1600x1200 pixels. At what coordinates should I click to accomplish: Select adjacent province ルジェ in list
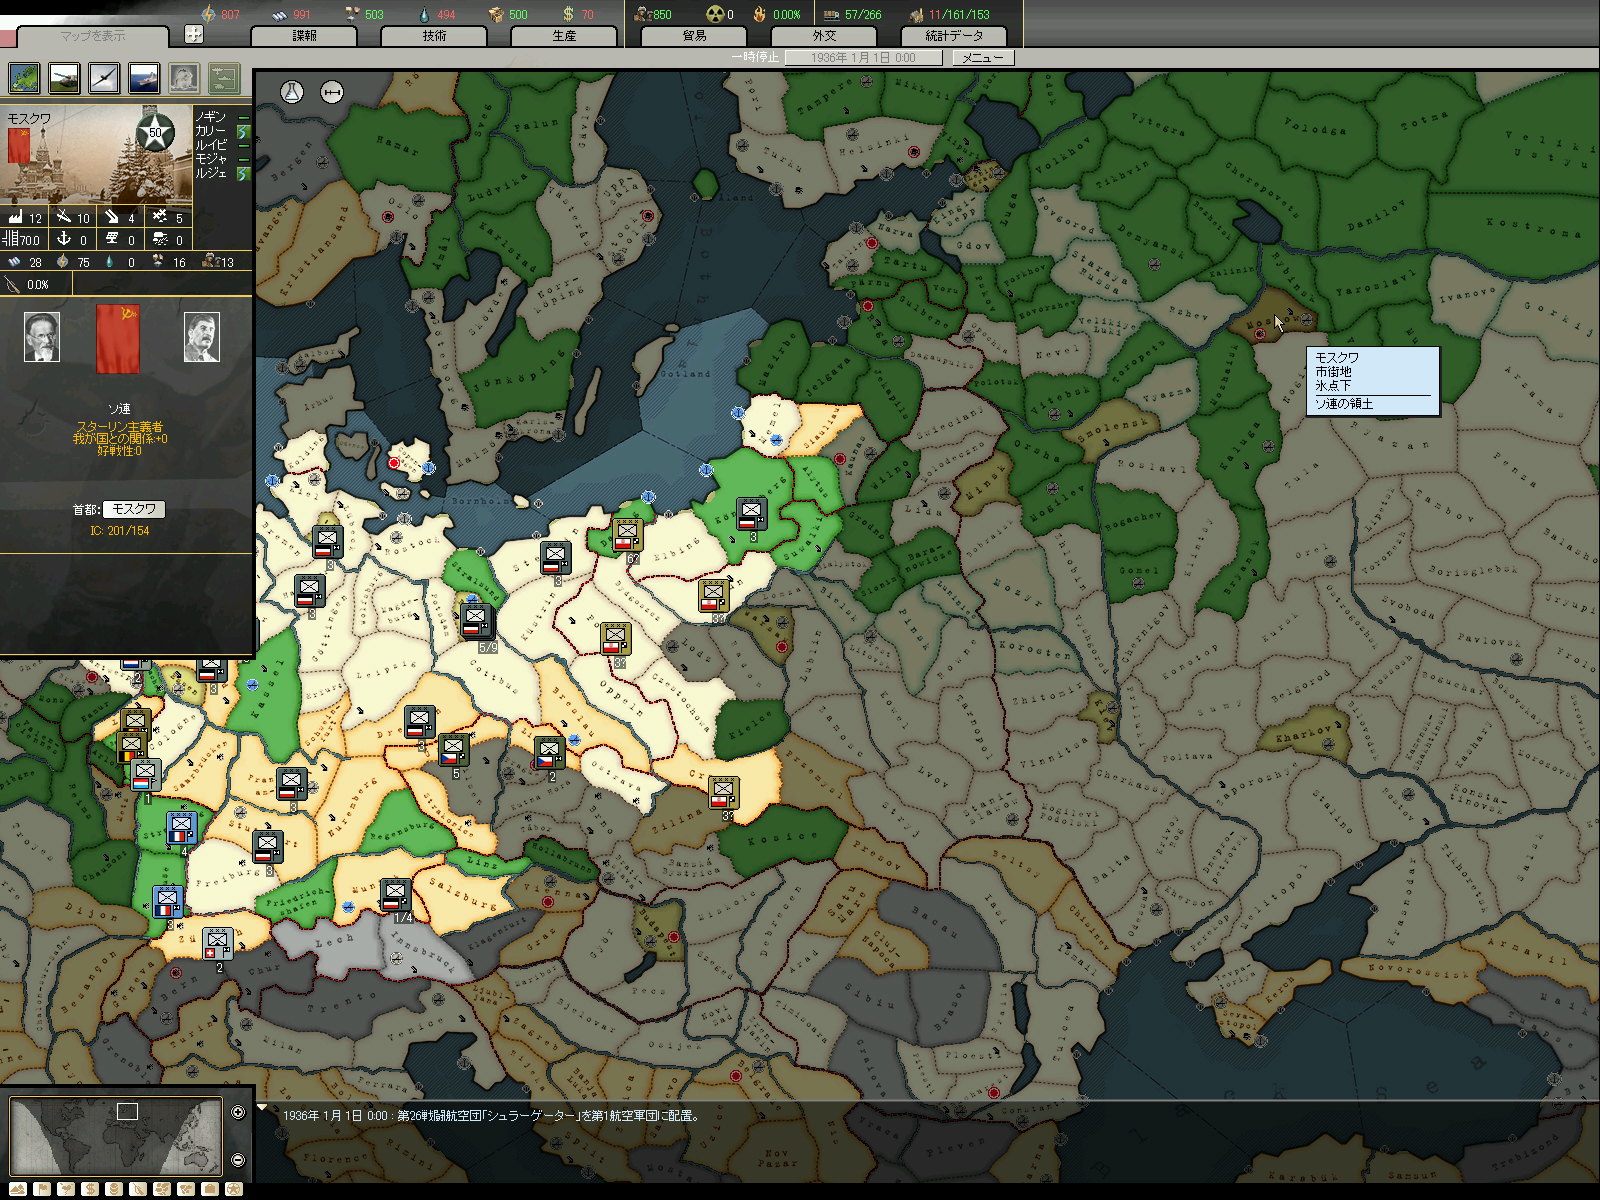pos(210,173)
